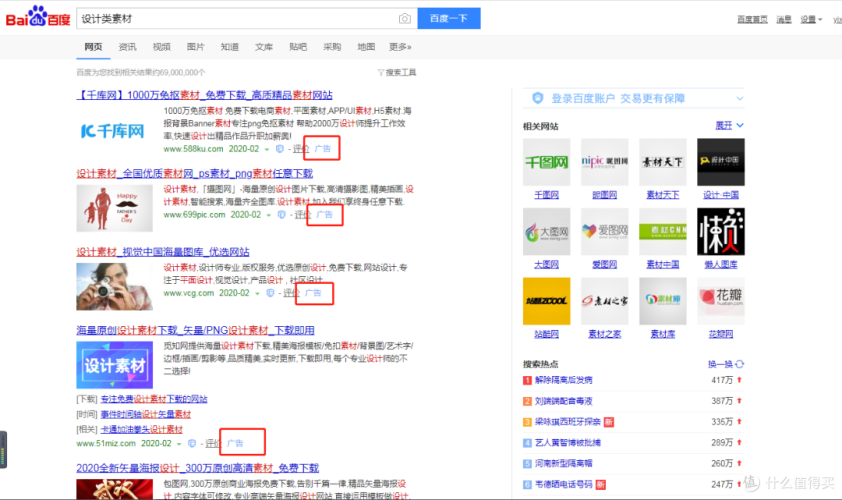
Task: Open the 千图网 site logo
Action: pyautogui.click(x=547, y=162)
